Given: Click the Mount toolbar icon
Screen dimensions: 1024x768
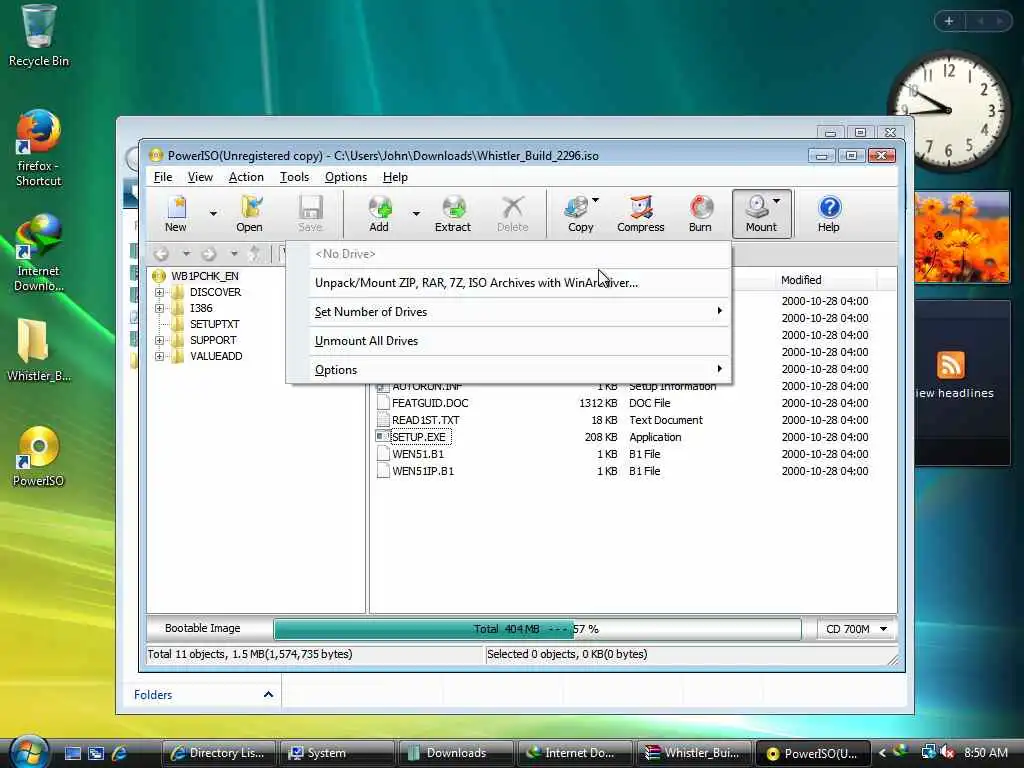Looking at the screenshot, I should [x=761, y=214].
